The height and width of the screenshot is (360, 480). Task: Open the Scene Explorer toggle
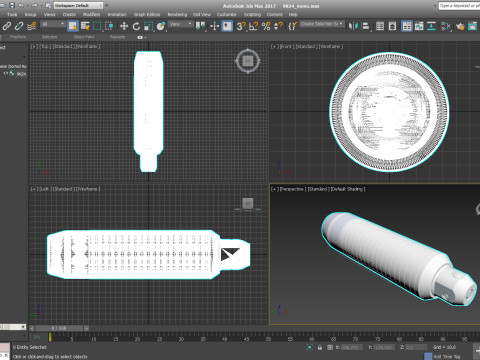[380, 26]
